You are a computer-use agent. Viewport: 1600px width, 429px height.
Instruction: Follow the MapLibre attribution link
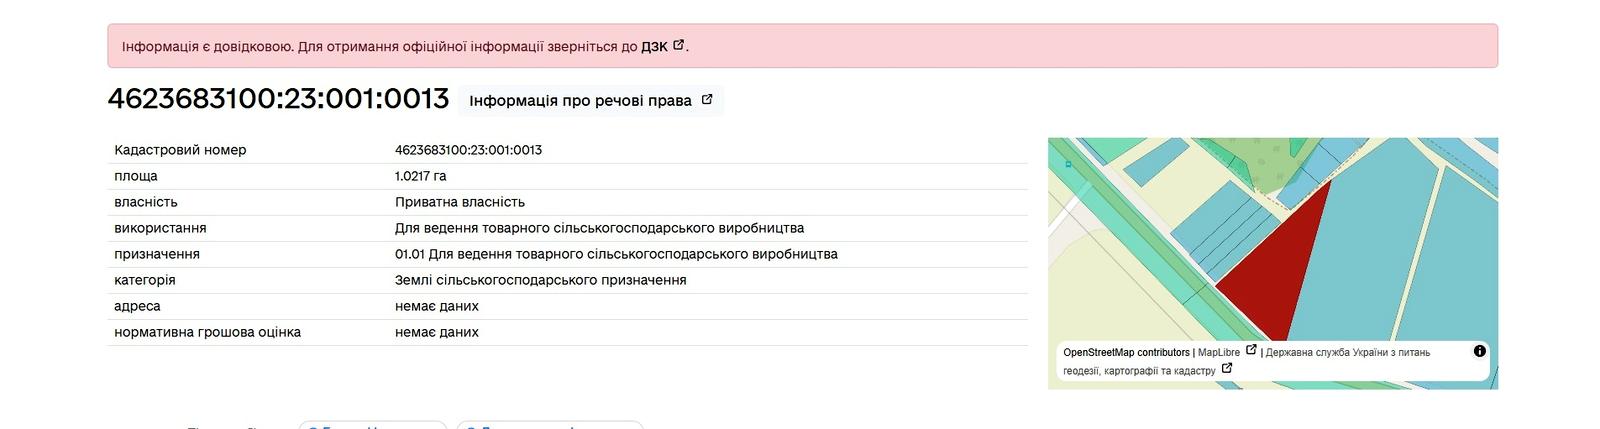[1218, 353]
